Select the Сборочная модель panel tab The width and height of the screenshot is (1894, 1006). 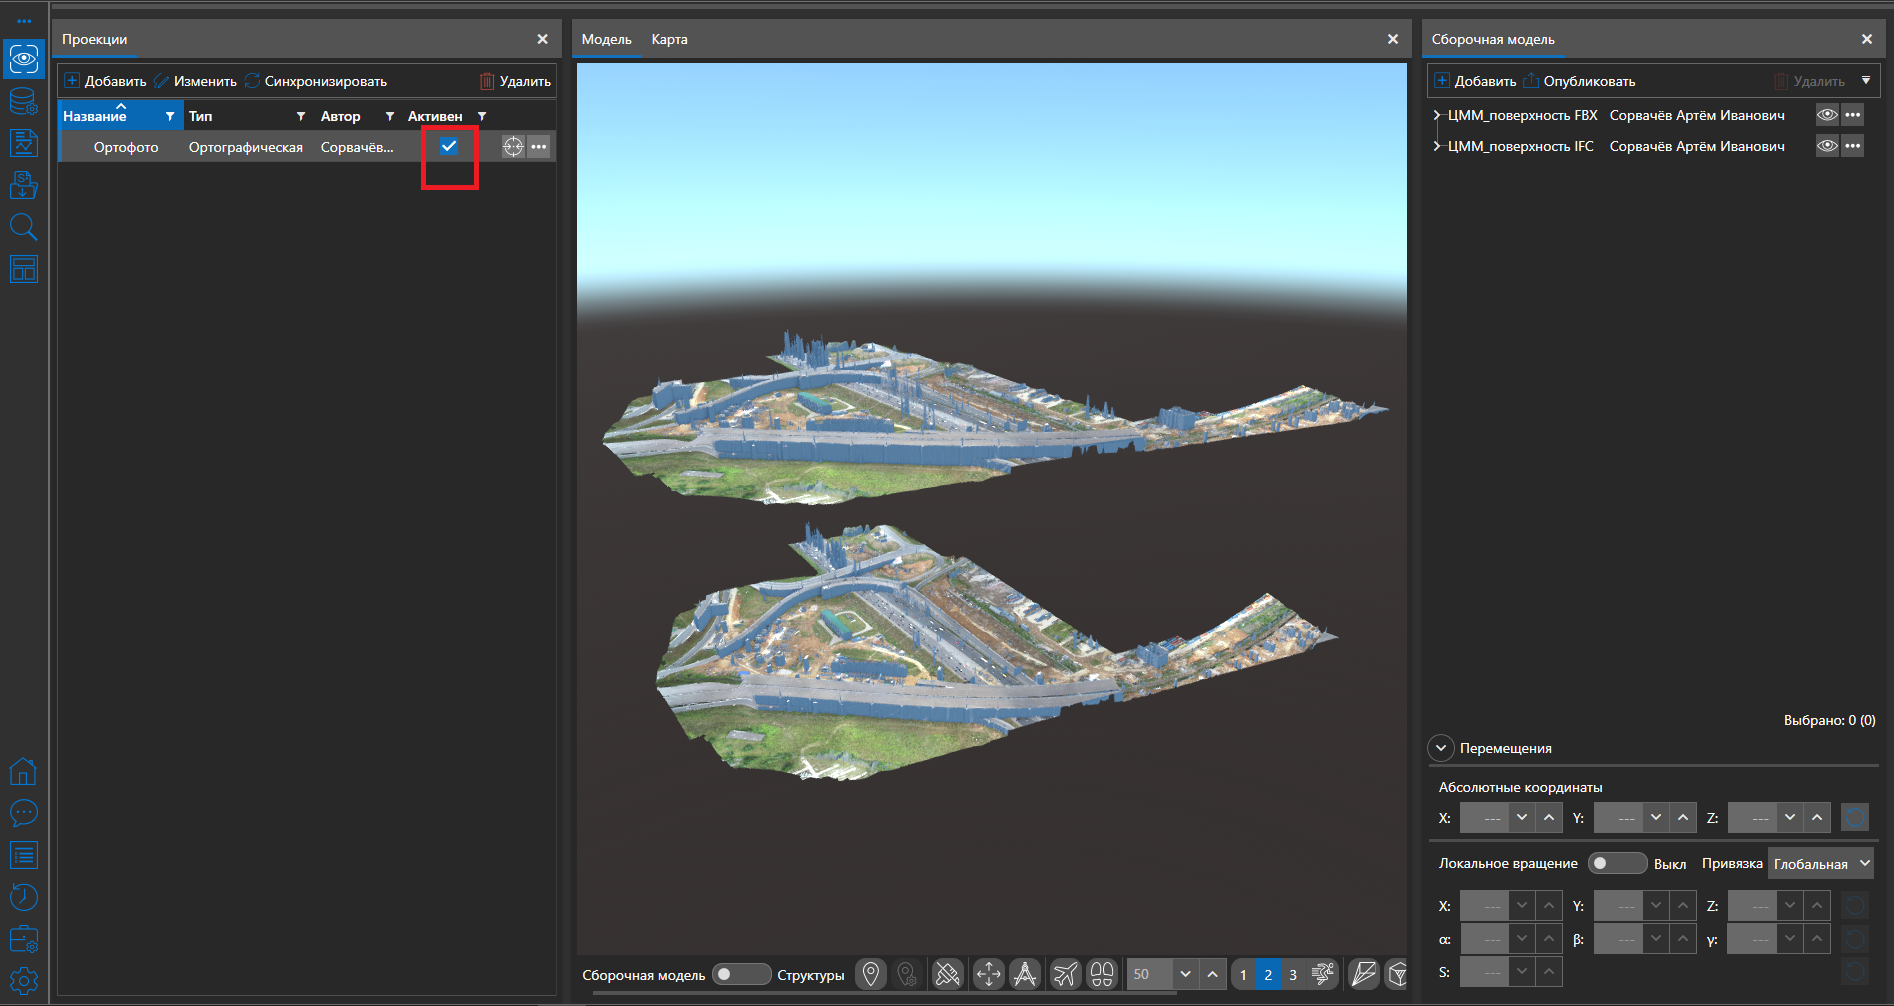point(1493,39)
